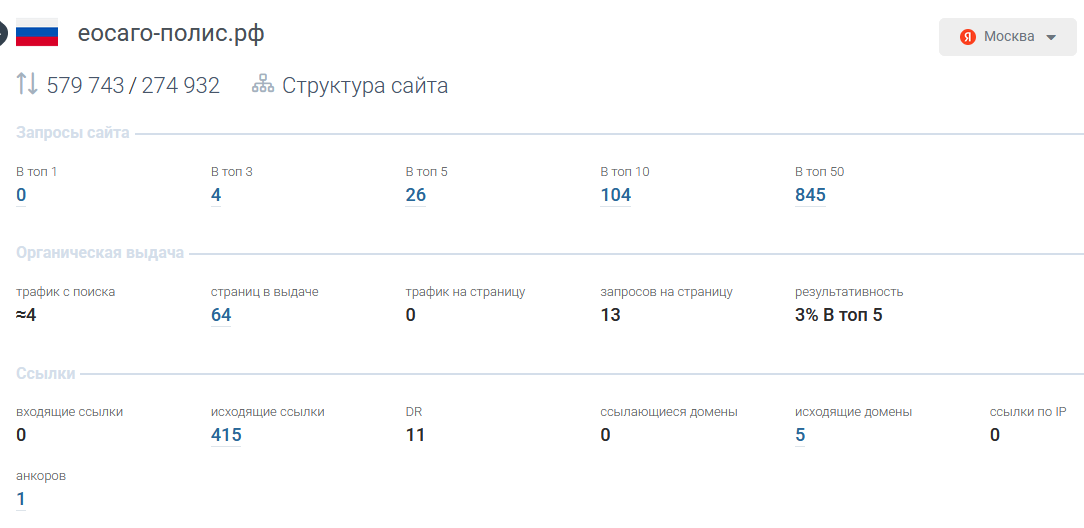Open страниц в выдаче value 64
This screenshot has height=528, width=1084.
pos(221,315)
